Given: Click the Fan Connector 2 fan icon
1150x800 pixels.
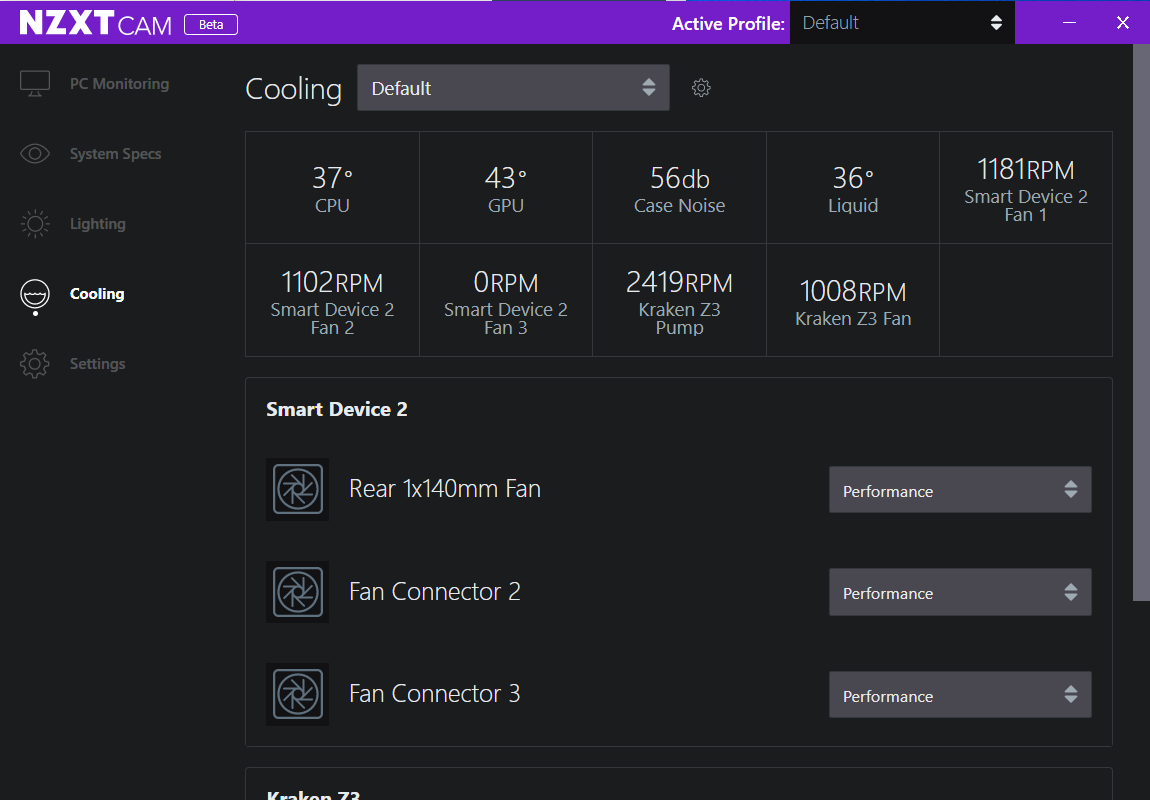Looking at the screenshot, I should tap(297, 592).
